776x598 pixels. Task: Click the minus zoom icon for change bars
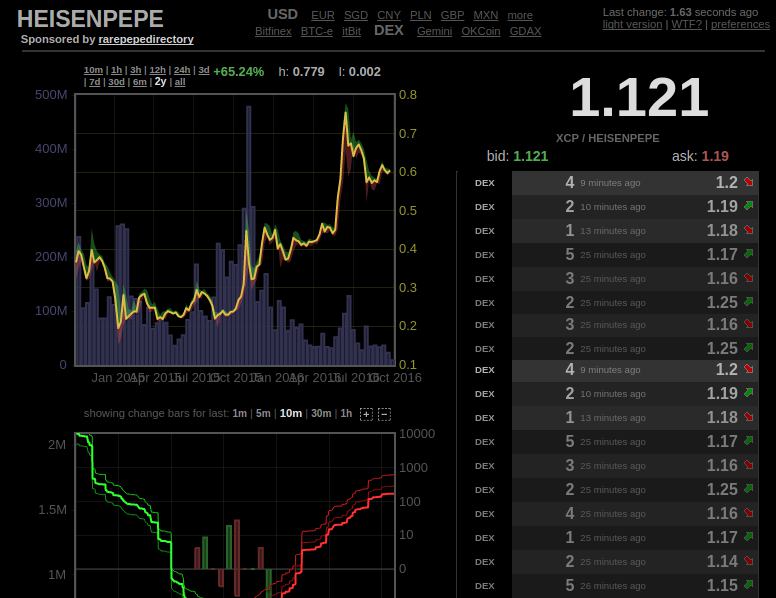(x=384, y=414)
